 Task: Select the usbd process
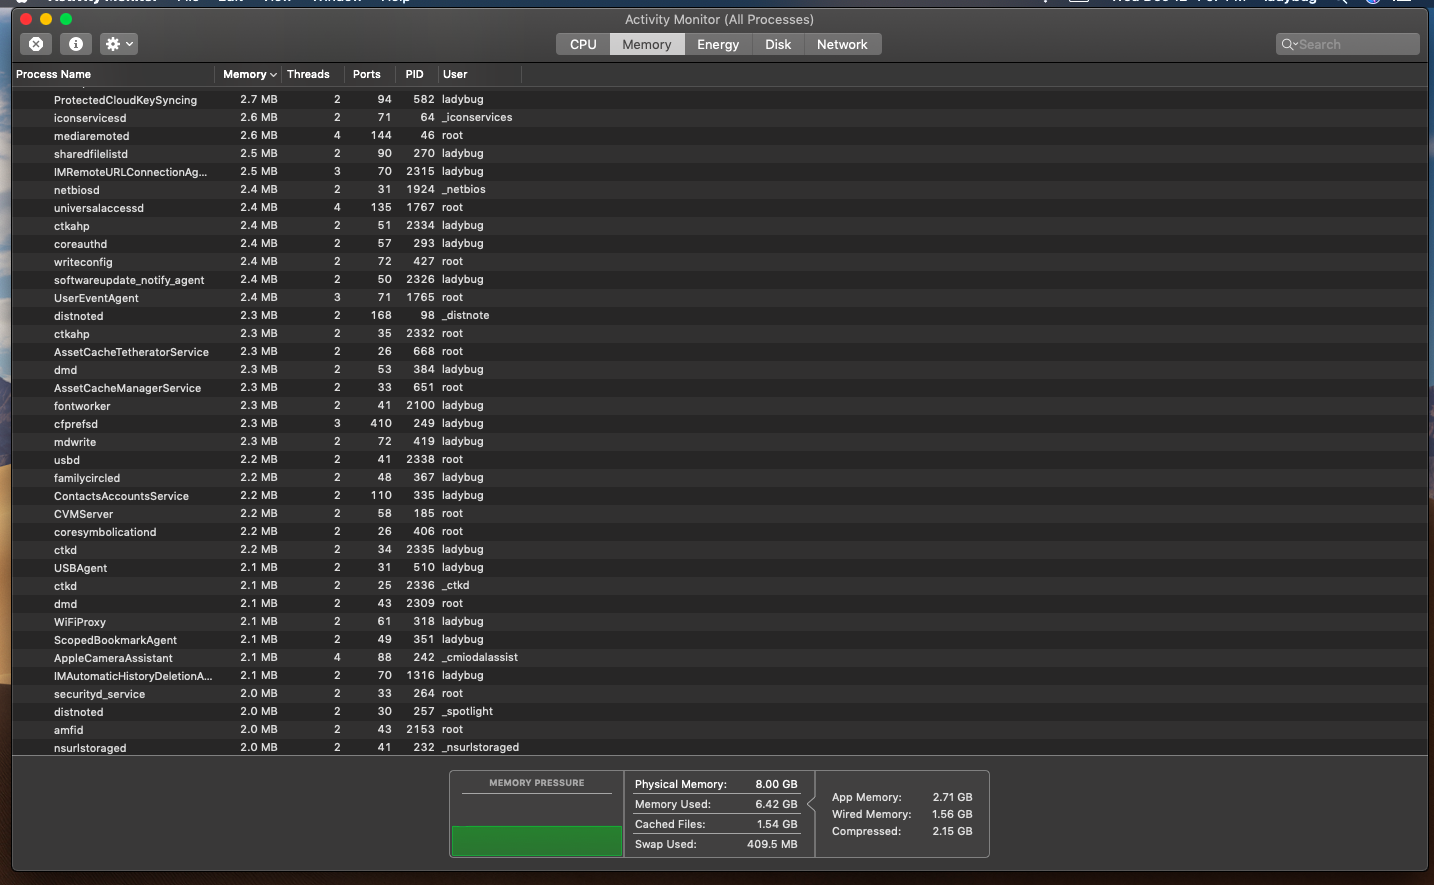(719, 460)
